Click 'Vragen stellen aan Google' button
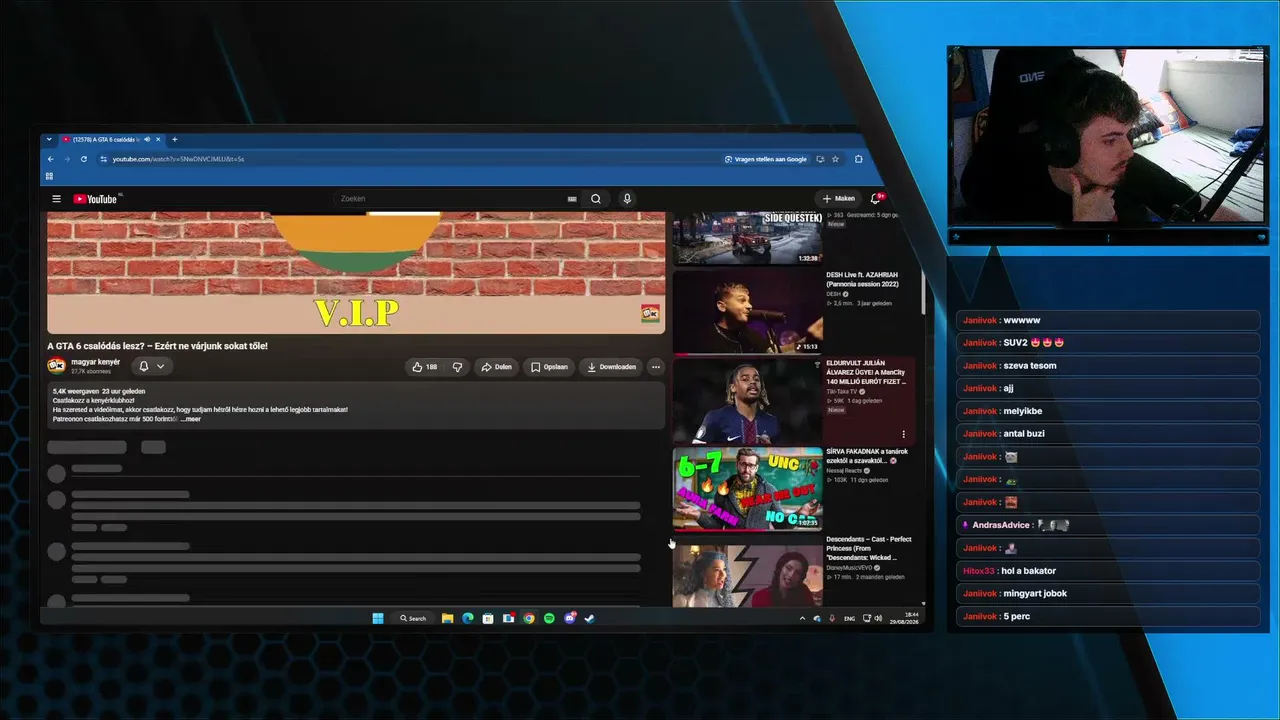1280x720 pixels. click(x=766, y=159)
